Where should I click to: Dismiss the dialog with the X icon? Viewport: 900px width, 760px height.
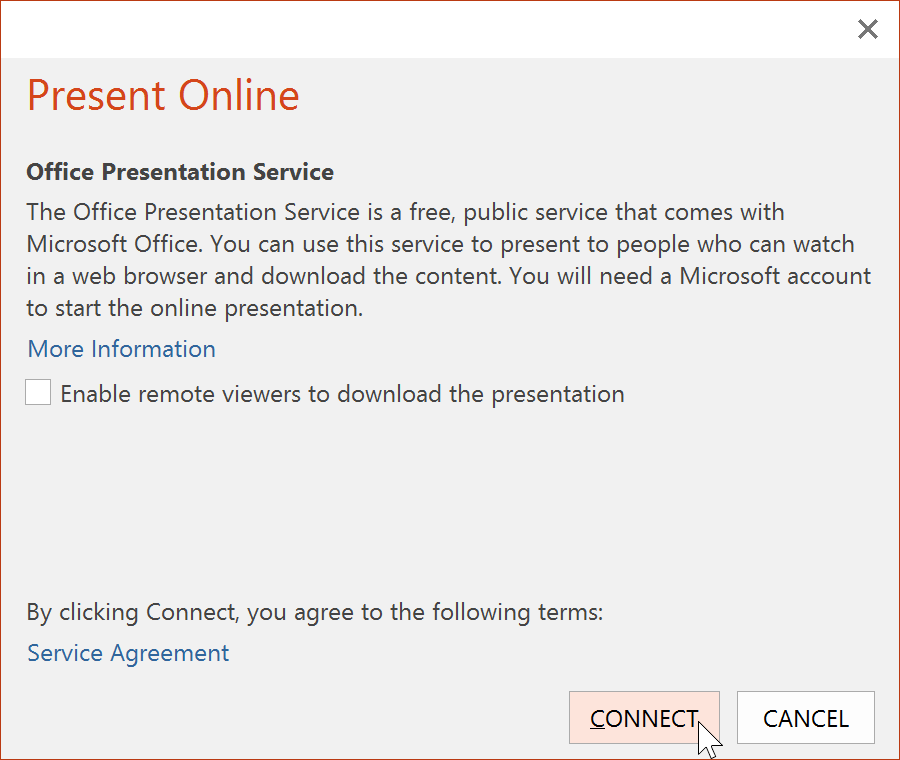point(867,29)
